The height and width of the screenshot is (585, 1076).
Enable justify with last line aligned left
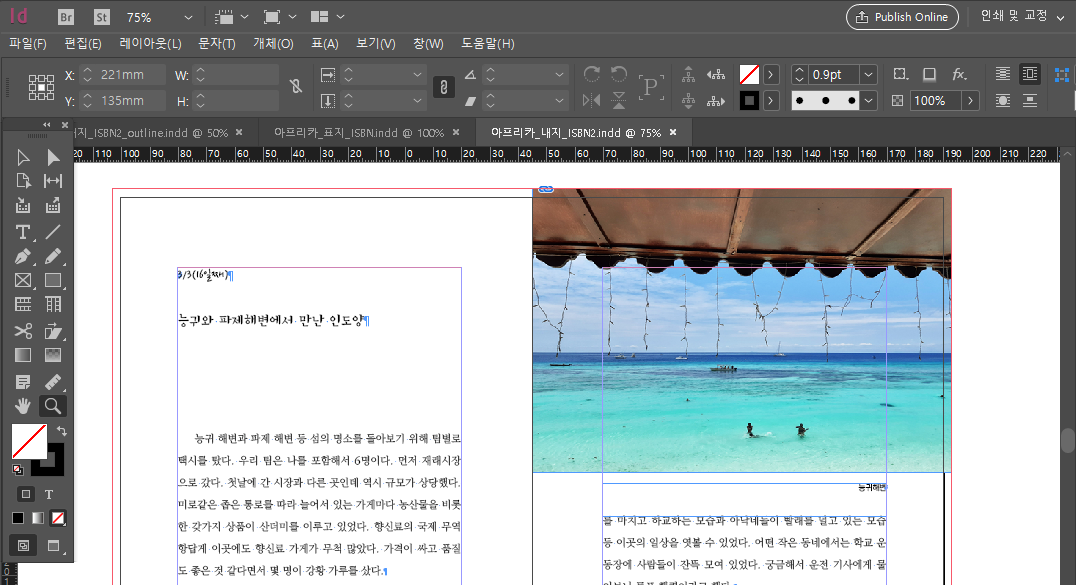(1003, 74)
